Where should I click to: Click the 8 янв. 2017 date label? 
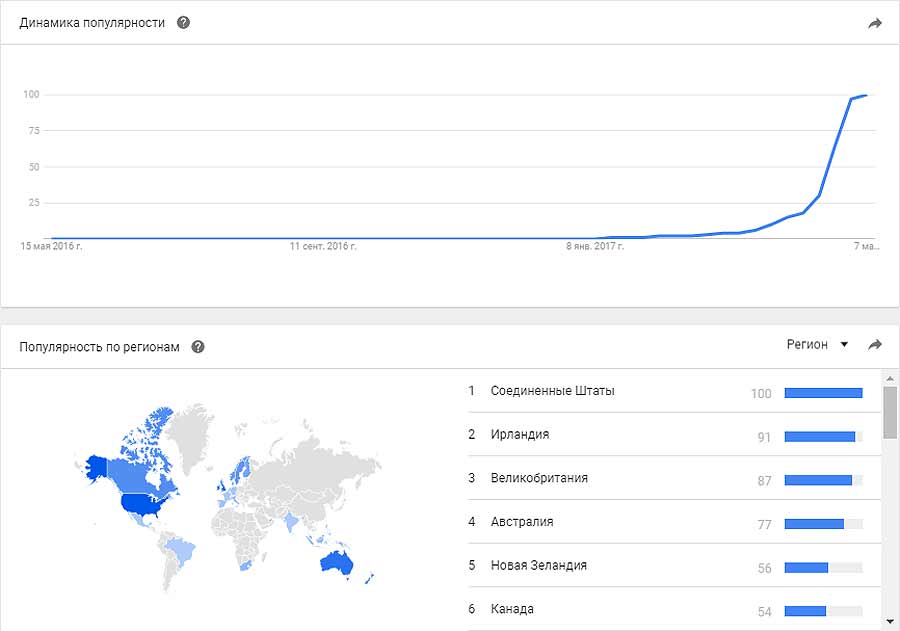coord(595,246)
